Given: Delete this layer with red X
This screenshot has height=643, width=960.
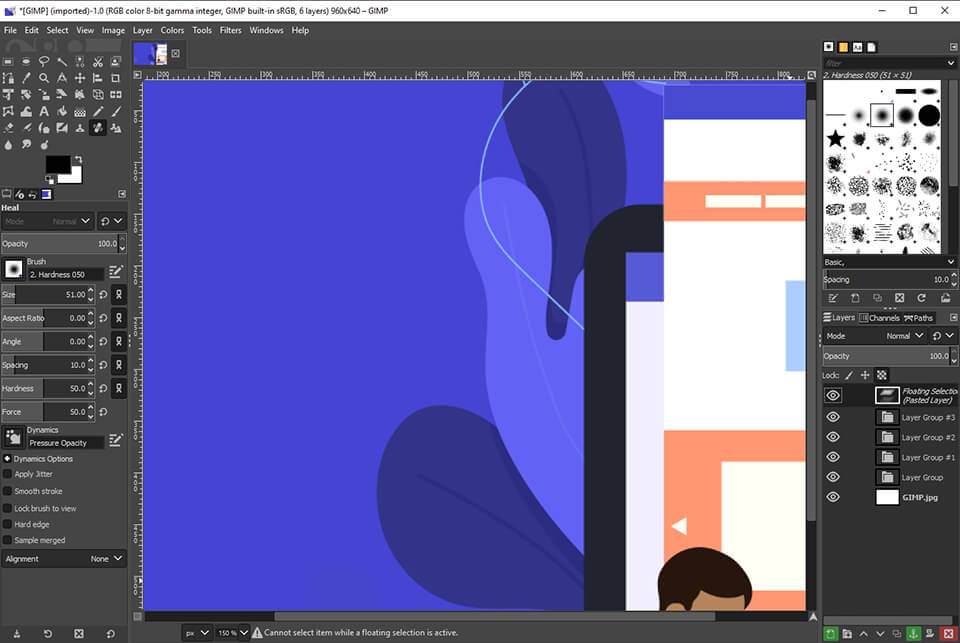Looking at the screenshot, I should 948,634.
